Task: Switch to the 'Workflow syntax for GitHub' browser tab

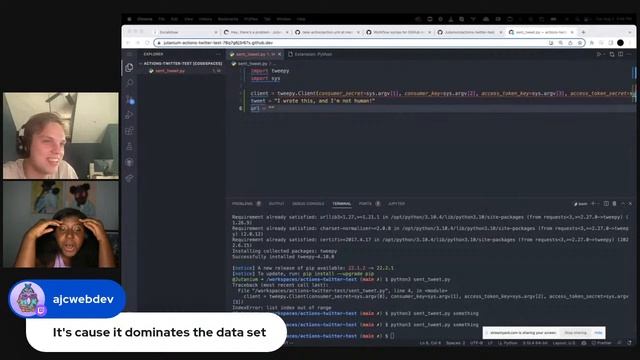Action: tap(399, 32)
